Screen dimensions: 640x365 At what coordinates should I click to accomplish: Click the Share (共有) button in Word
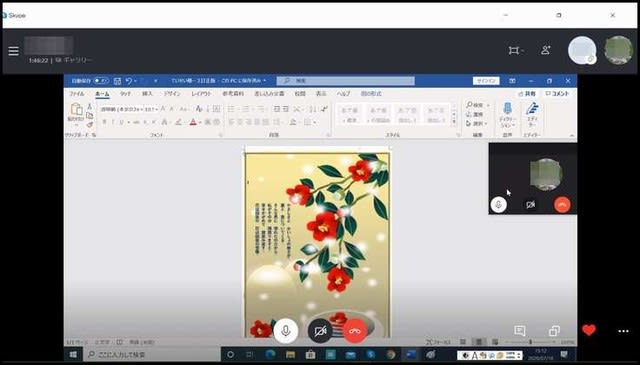[x=527, y=93]
